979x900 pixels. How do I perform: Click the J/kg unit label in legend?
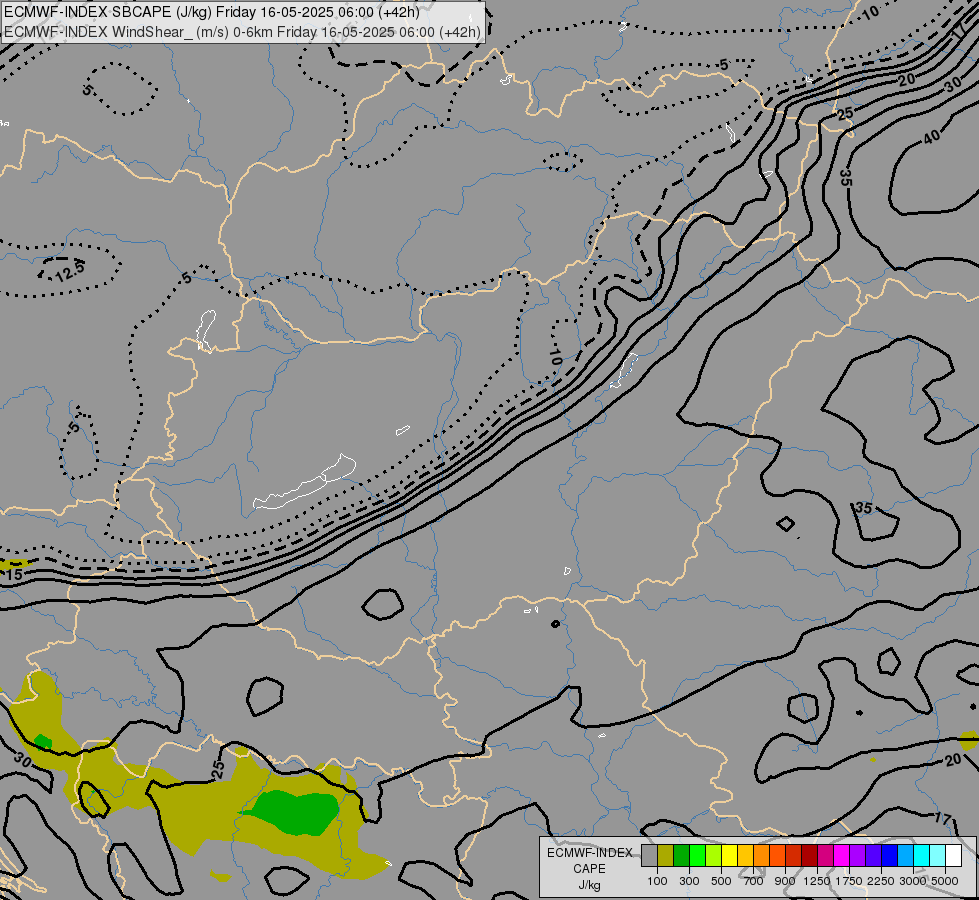(x=589, y=885)
